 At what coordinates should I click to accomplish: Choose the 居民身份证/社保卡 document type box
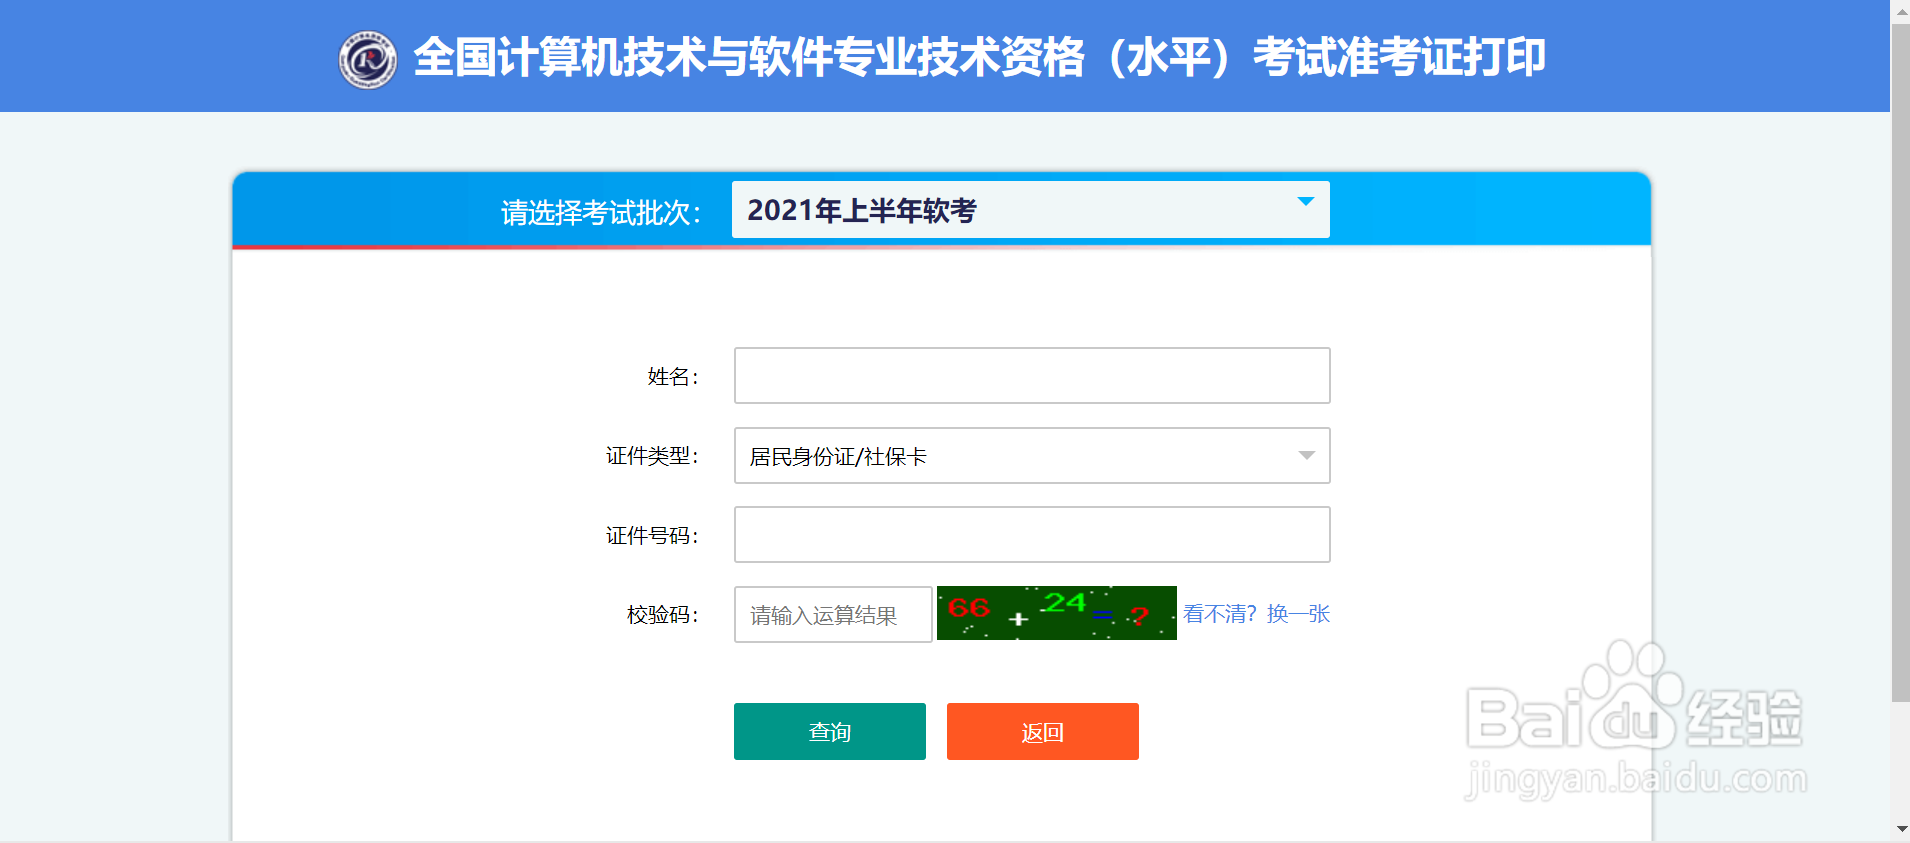click(x=1032, y=456)
